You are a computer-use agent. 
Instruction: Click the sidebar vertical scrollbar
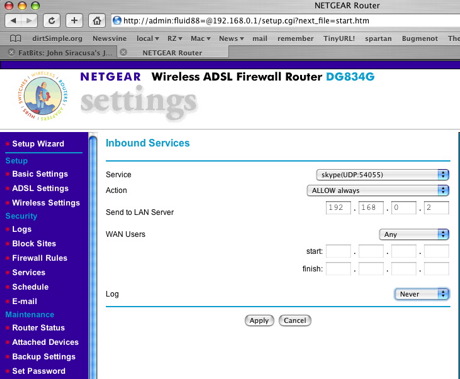pyautogui.click(x=93, y=256)
